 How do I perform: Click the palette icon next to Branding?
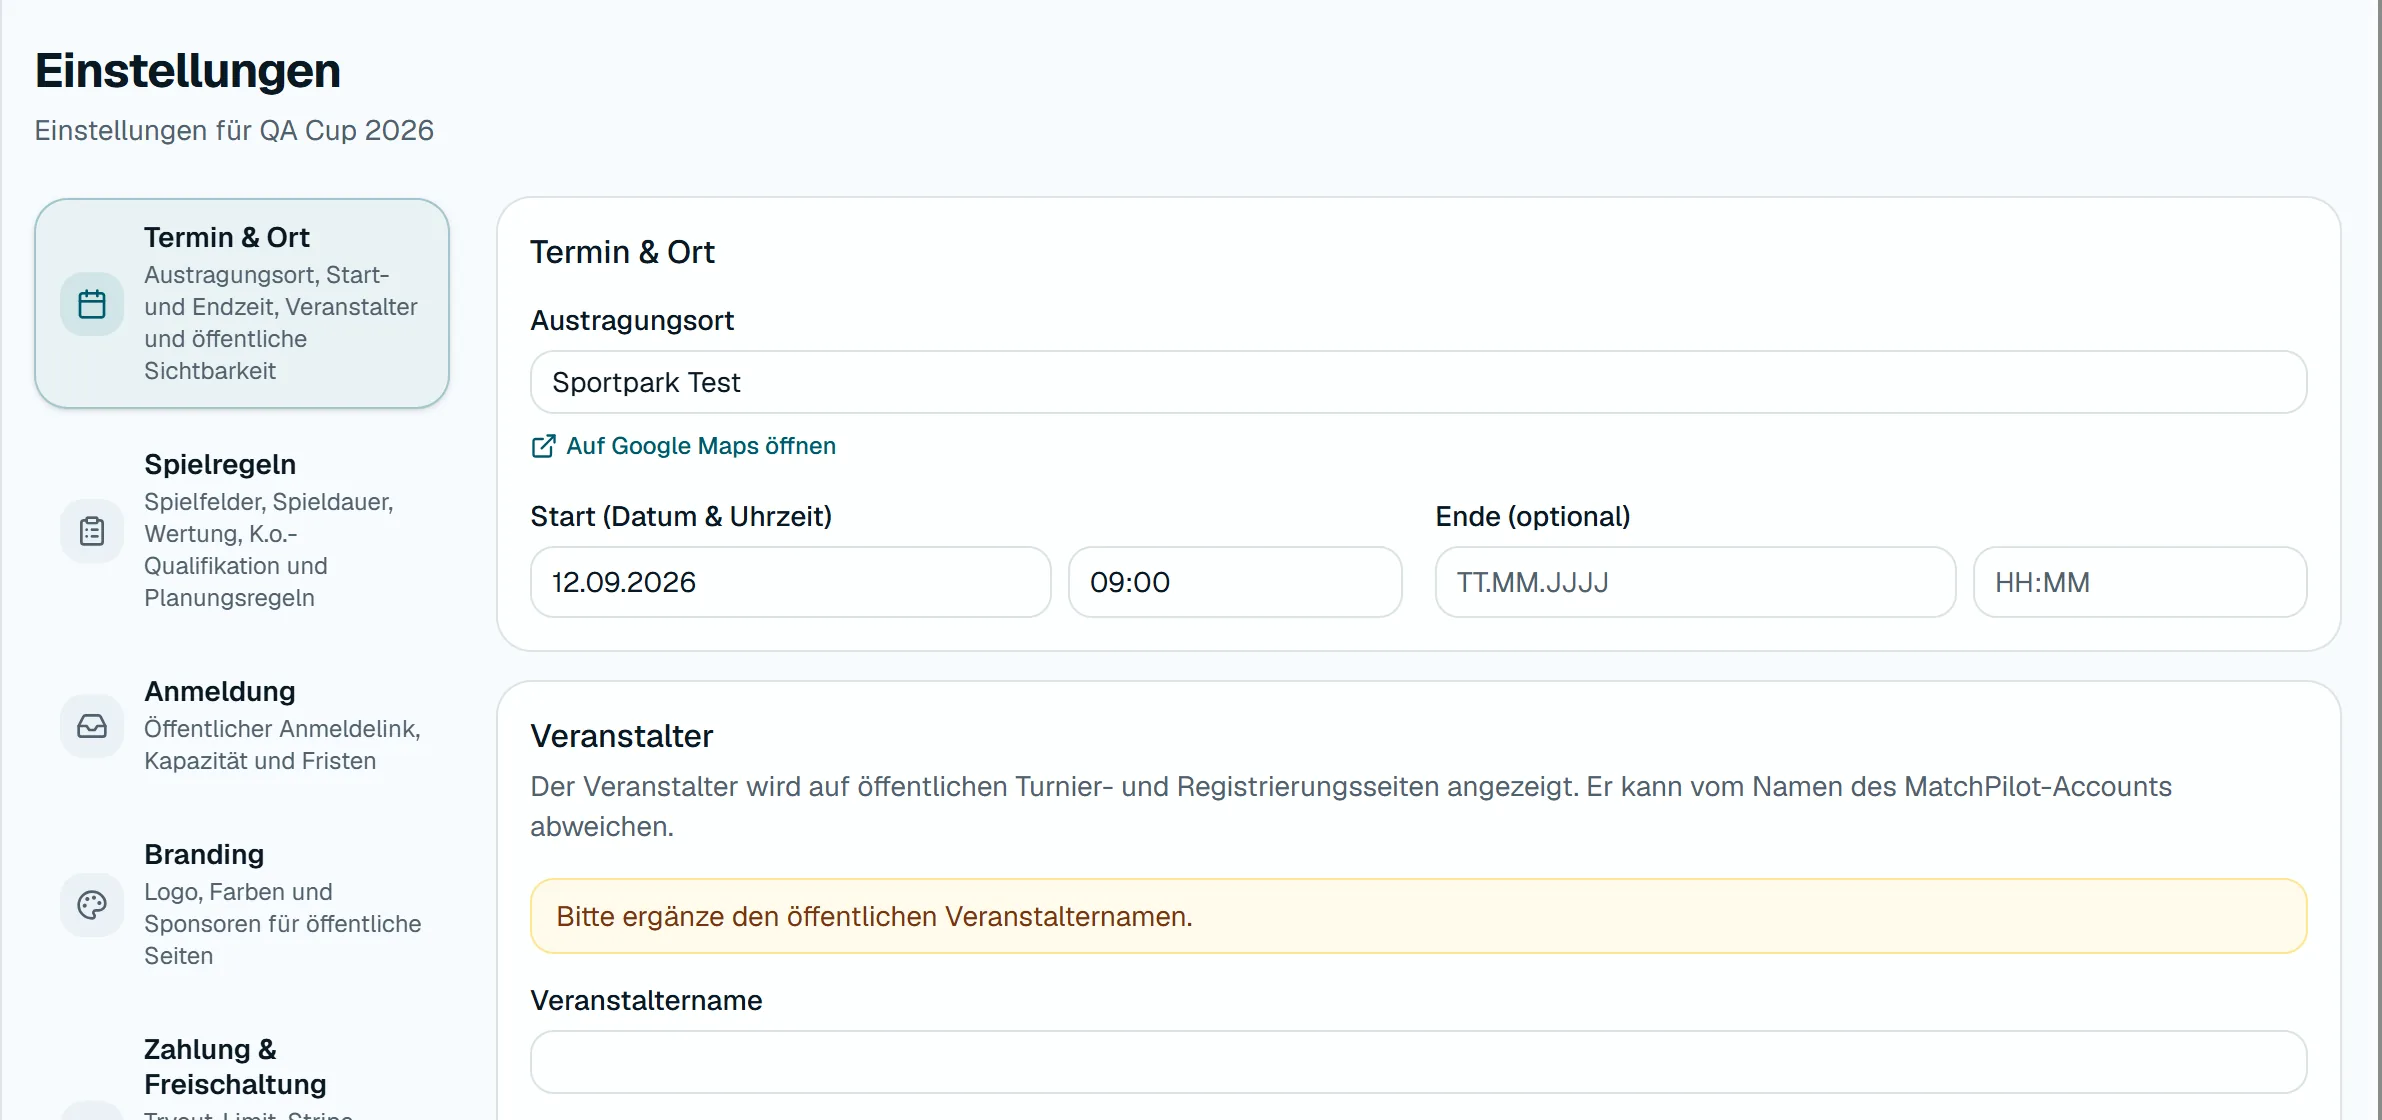pyautogui.click(x=92, y=905)
